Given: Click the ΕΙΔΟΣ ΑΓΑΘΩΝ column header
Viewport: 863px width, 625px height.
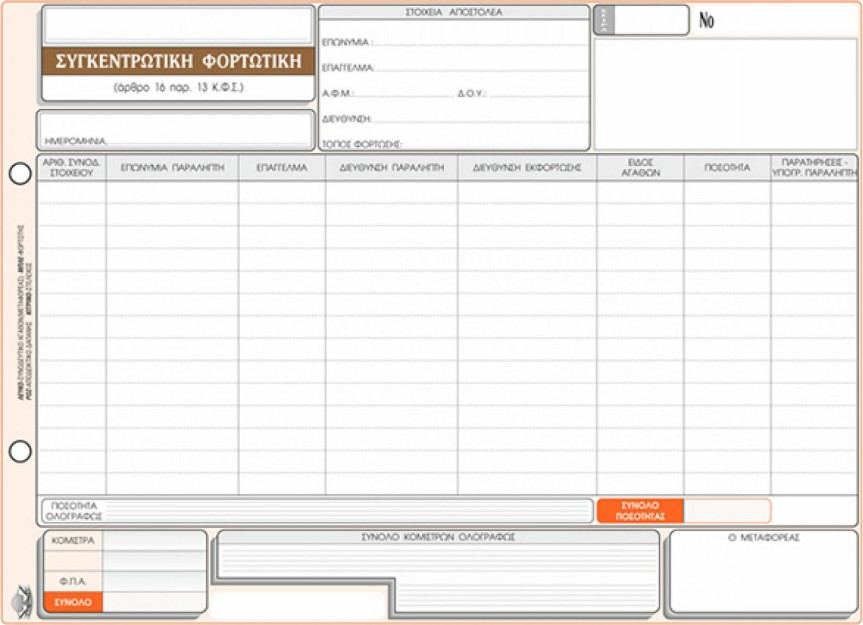Looking at the screenshot, I should [640, 168].
